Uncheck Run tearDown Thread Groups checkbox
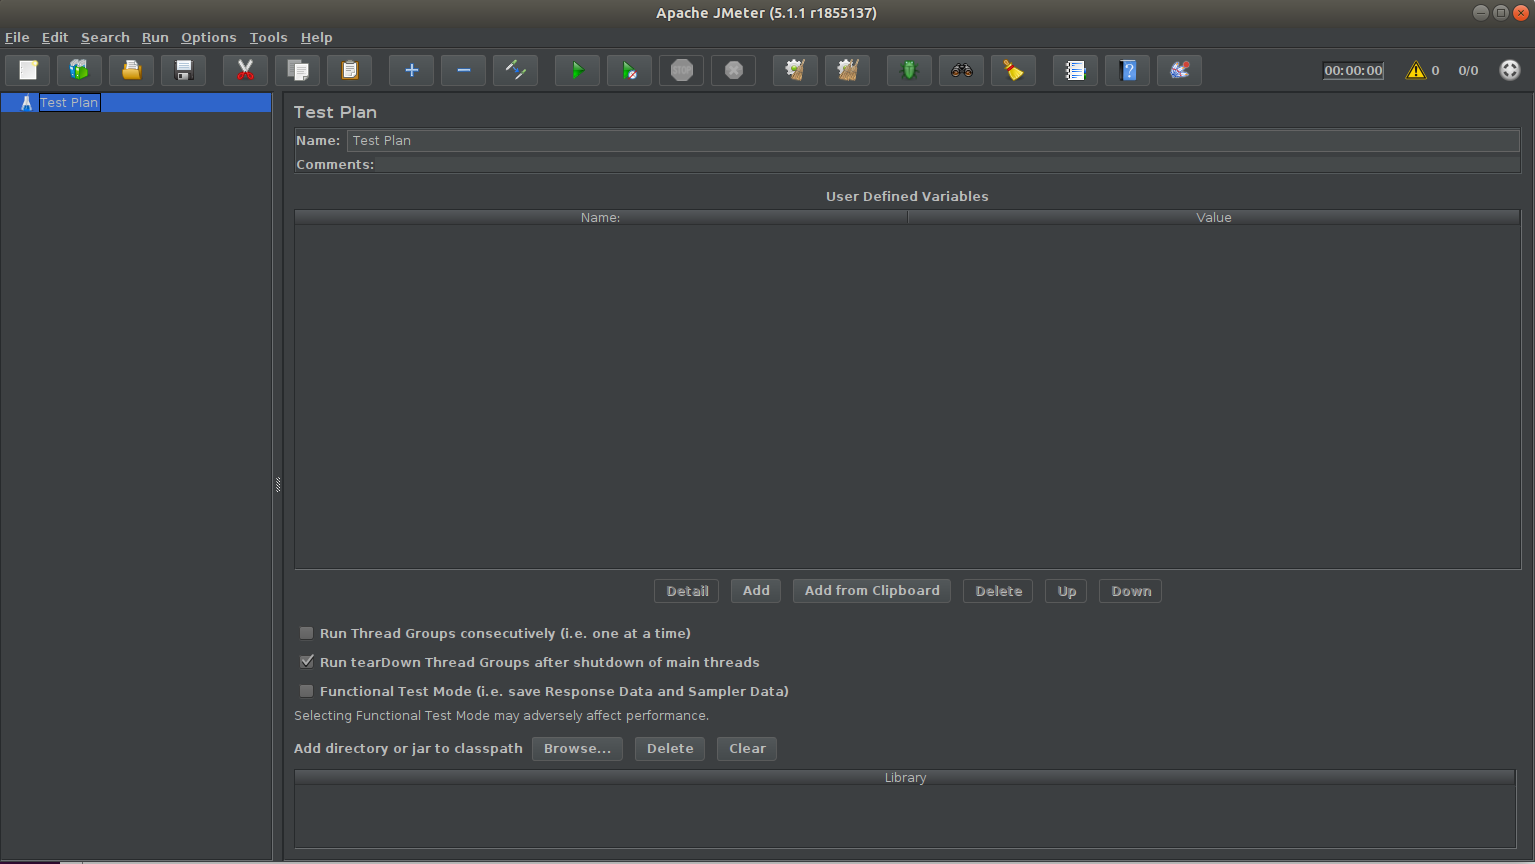 pos(307,662)
